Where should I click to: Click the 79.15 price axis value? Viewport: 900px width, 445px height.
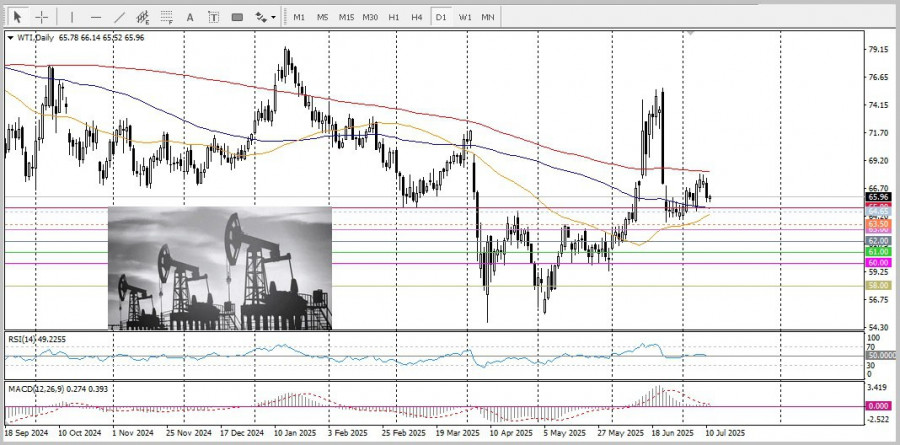coord(879,50)
